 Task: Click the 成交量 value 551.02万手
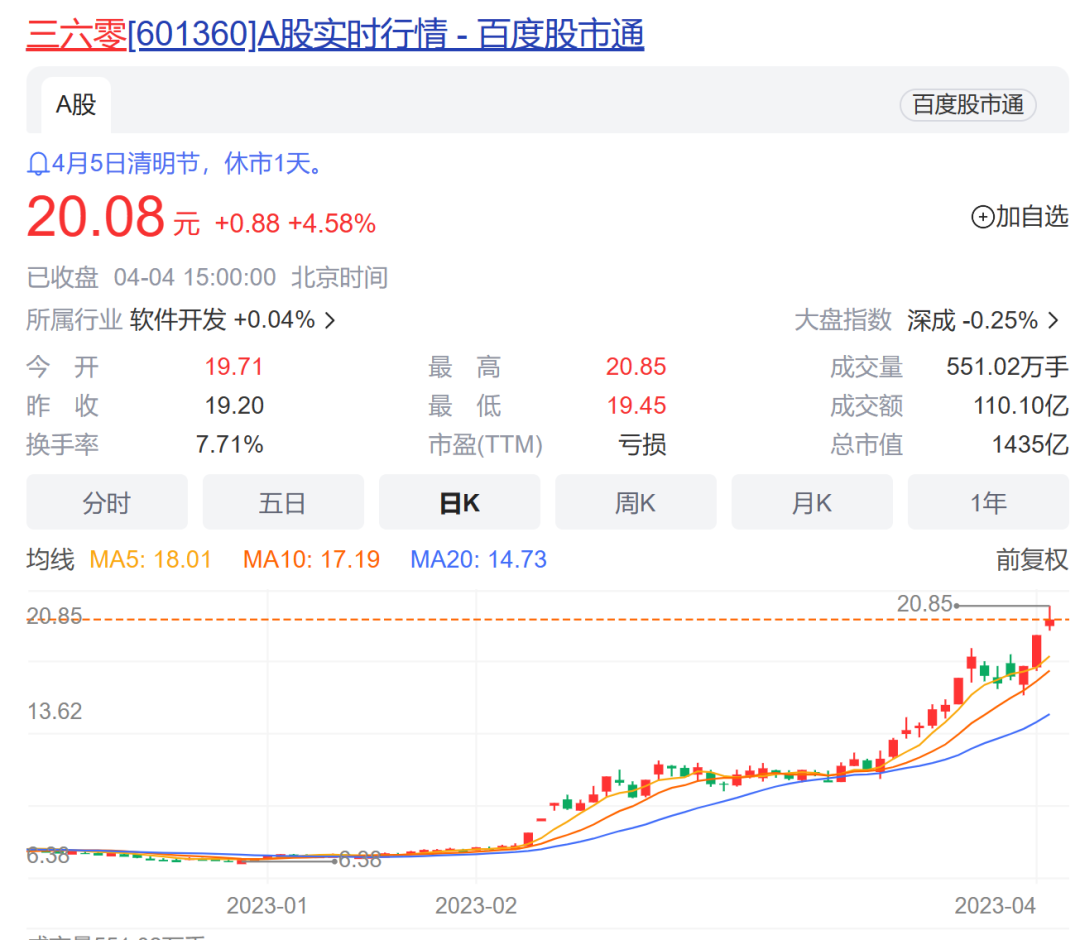[1007, 366]
